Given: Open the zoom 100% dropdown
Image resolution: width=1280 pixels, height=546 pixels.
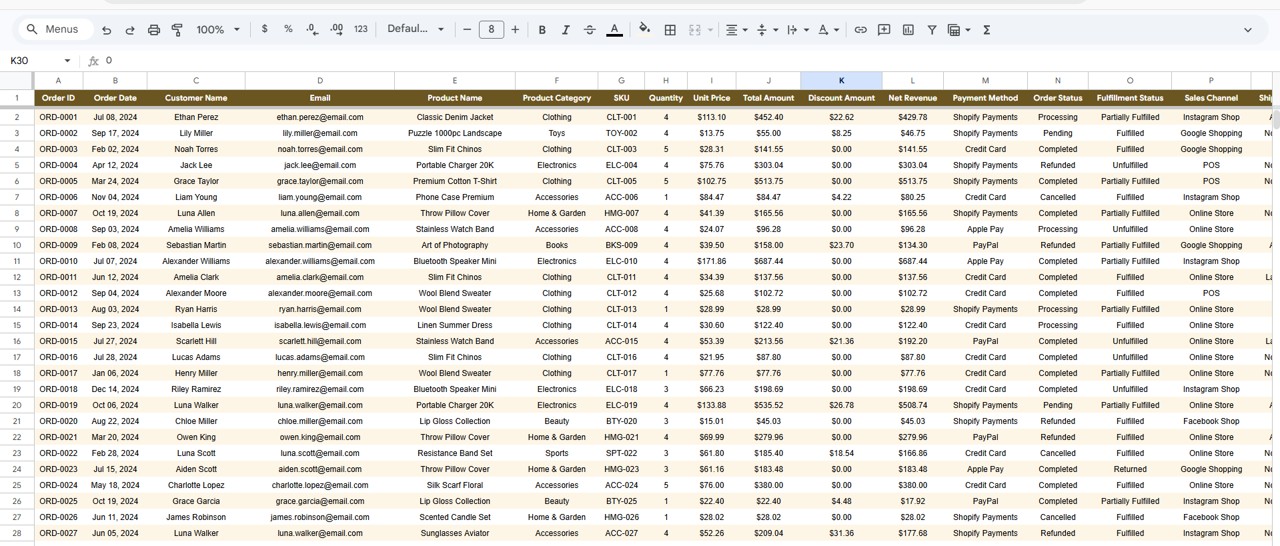Looking at the screenshot, I should tap(218, 30).
